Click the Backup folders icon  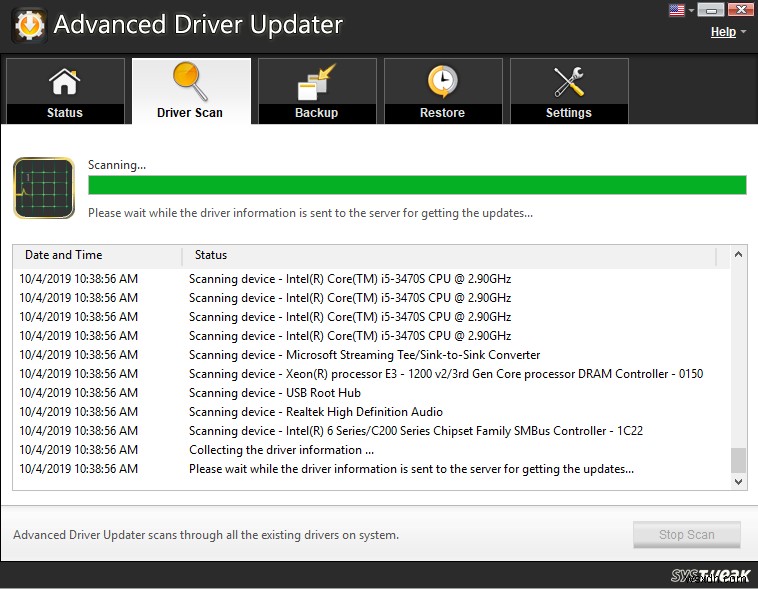coord(317,82)
